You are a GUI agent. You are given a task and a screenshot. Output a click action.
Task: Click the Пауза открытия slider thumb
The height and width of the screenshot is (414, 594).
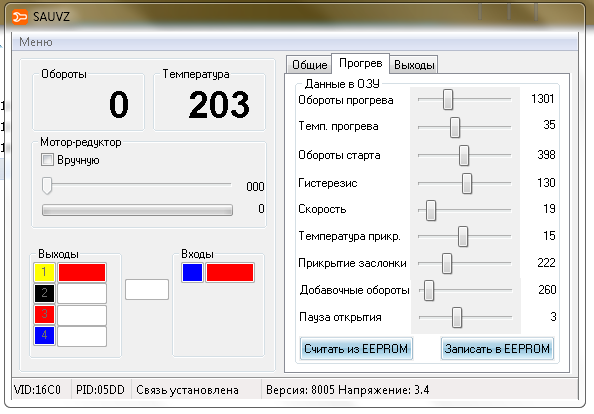pos(457,317)
